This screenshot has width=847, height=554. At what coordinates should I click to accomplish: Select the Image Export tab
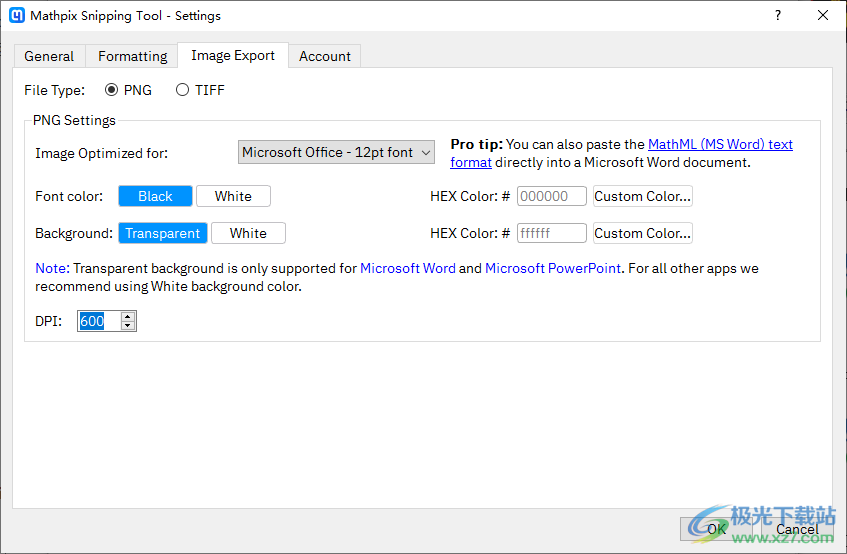[233, 55]
